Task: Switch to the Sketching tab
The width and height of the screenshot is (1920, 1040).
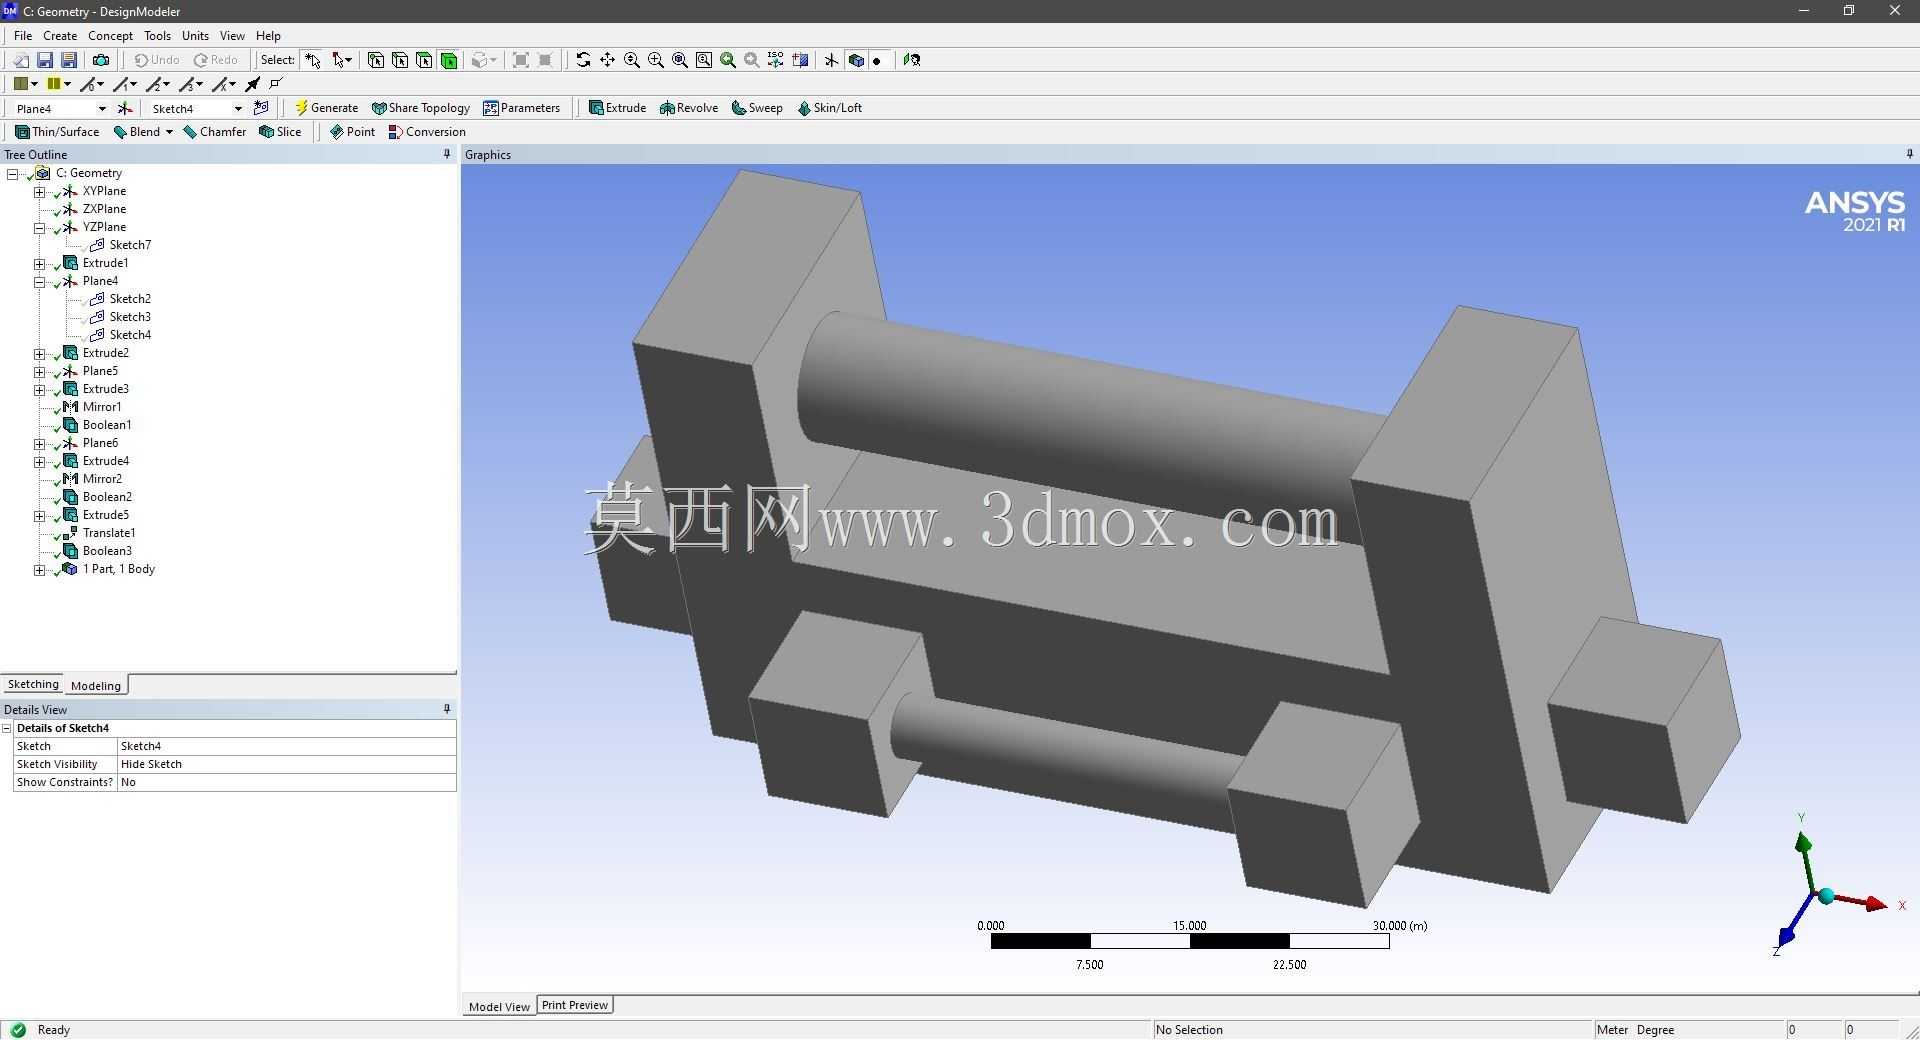Action: point(33,684)
